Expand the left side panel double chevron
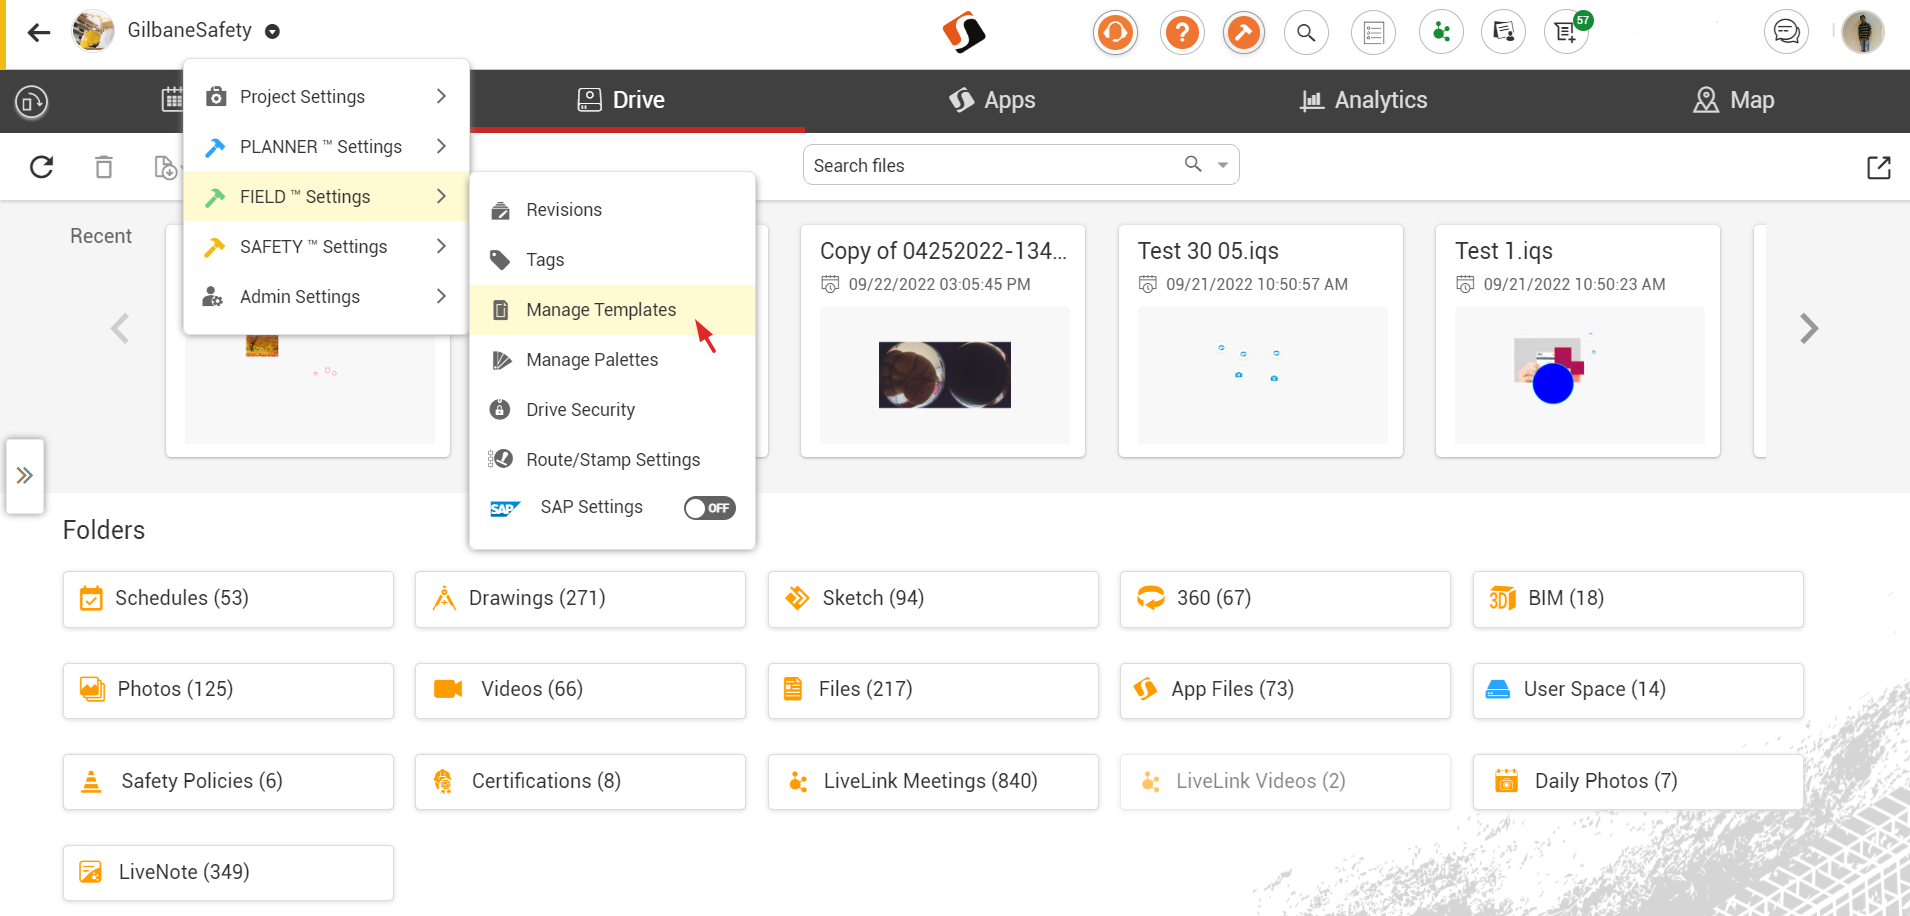The image size is (1910, 916). point(25,476)
